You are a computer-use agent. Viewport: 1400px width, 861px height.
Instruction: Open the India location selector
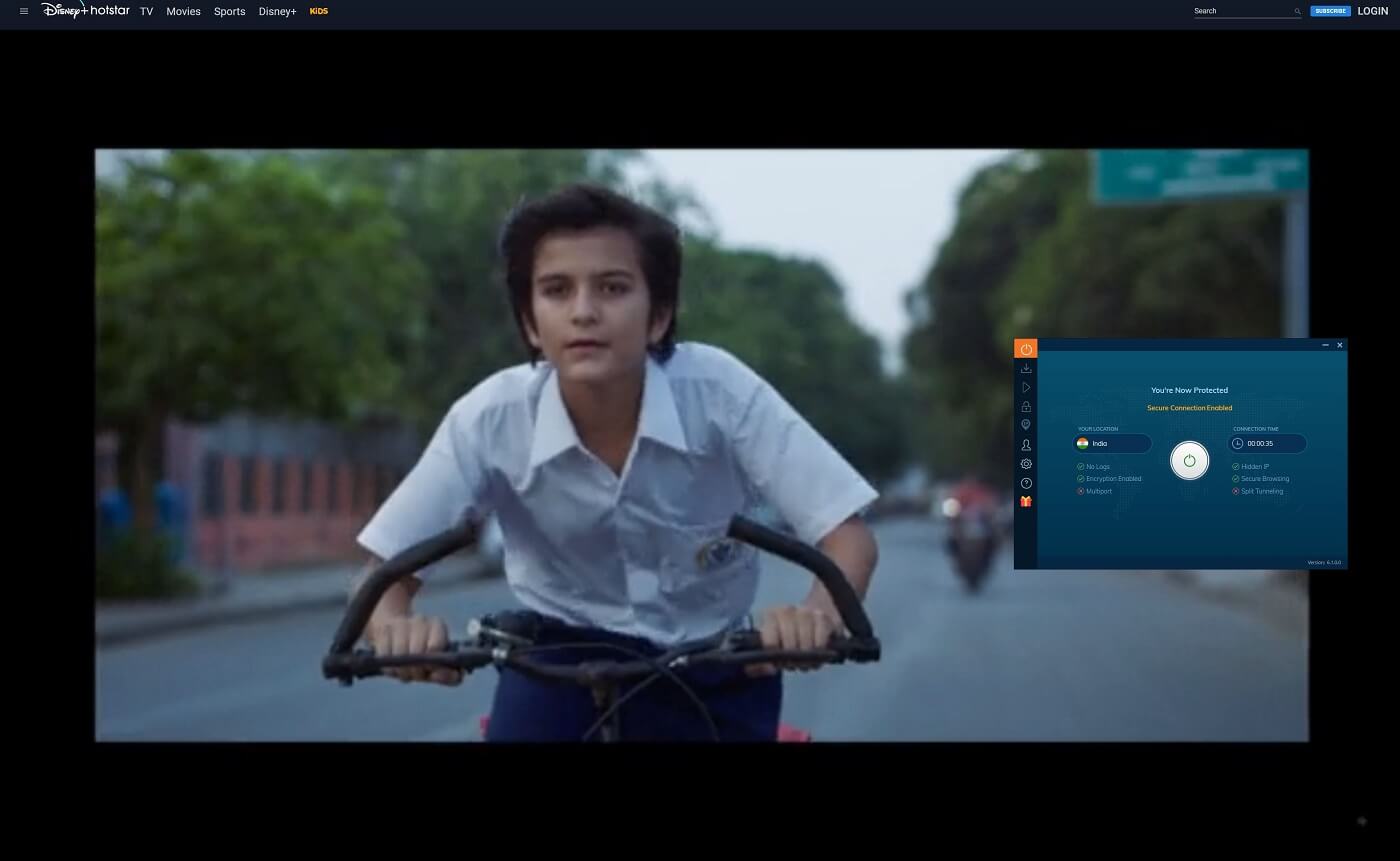click(1112, 443)
